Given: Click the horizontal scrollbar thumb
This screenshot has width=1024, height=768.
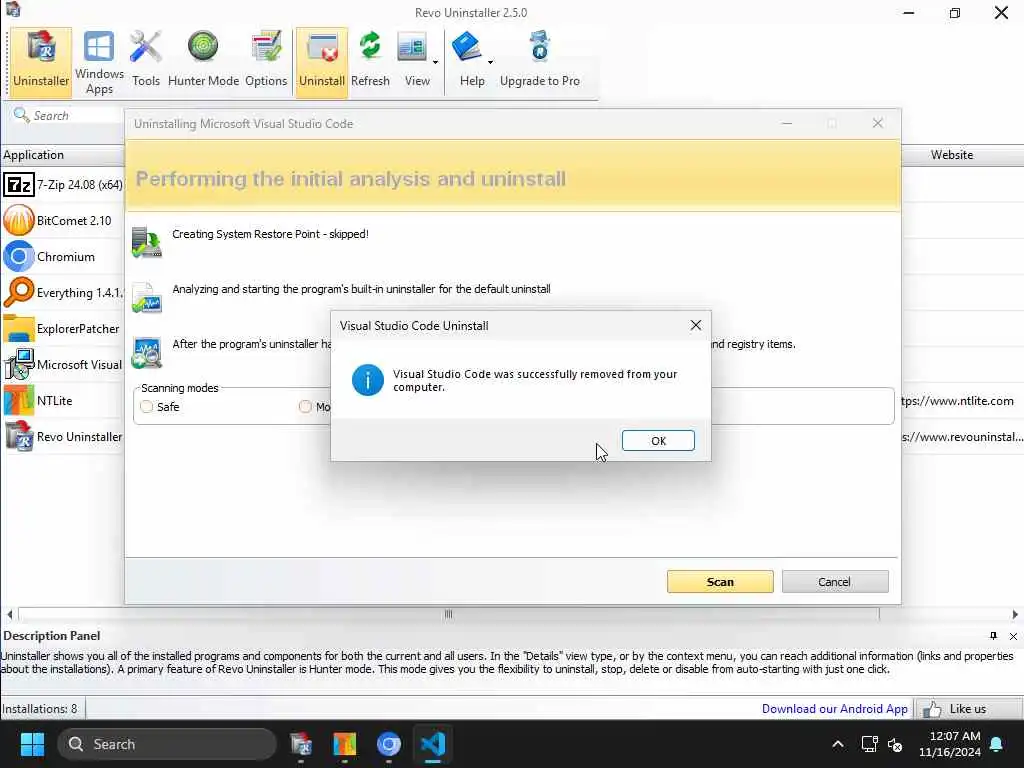Looking at the screenshot, I should [449, 614].
